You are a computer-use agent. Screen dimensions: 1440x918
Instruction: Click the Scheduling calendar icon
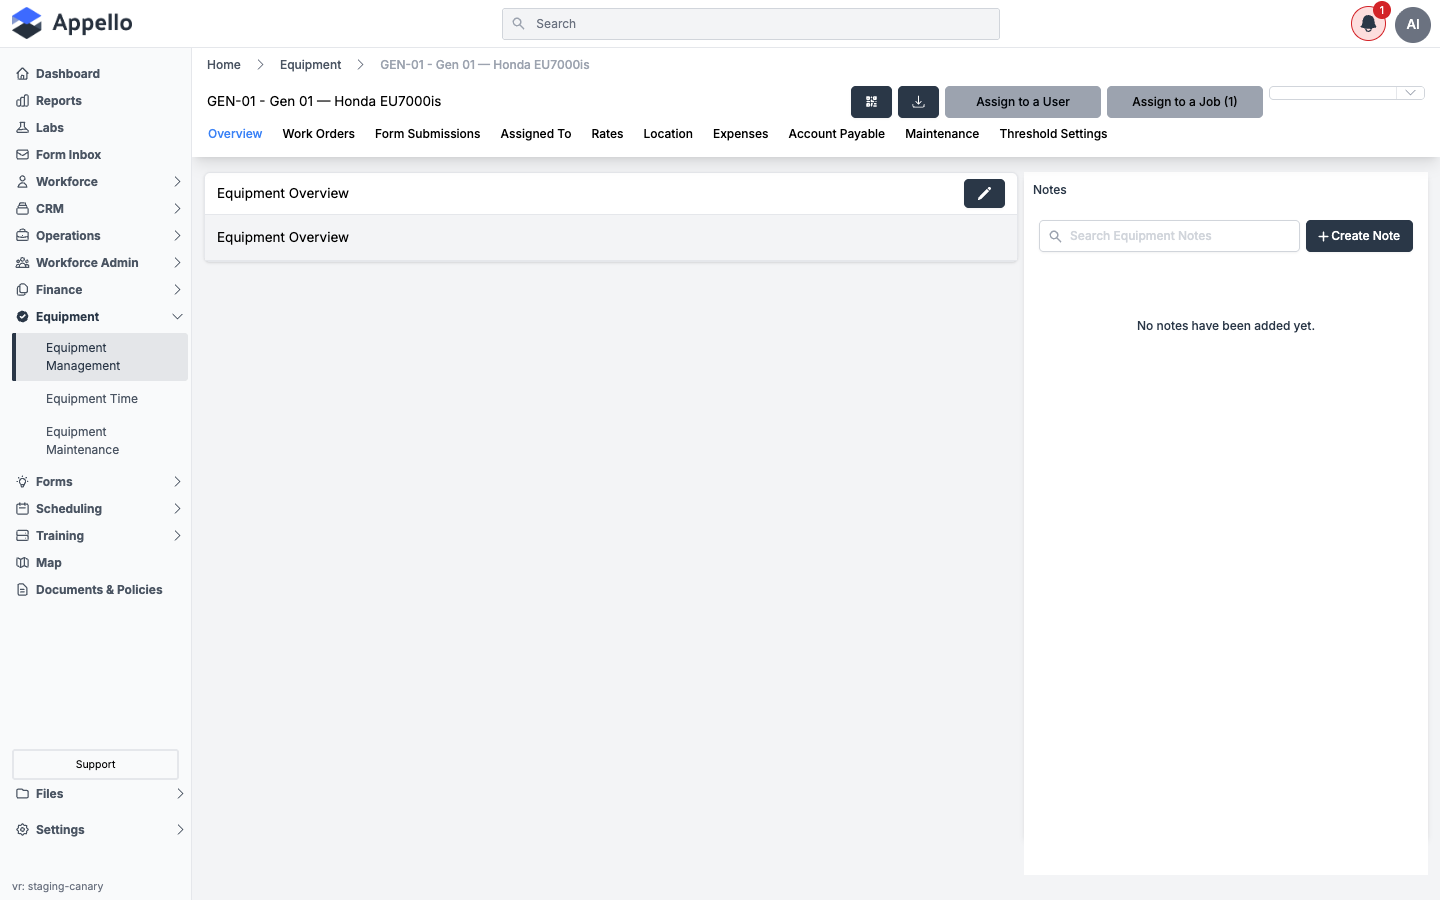click(22, 509)
